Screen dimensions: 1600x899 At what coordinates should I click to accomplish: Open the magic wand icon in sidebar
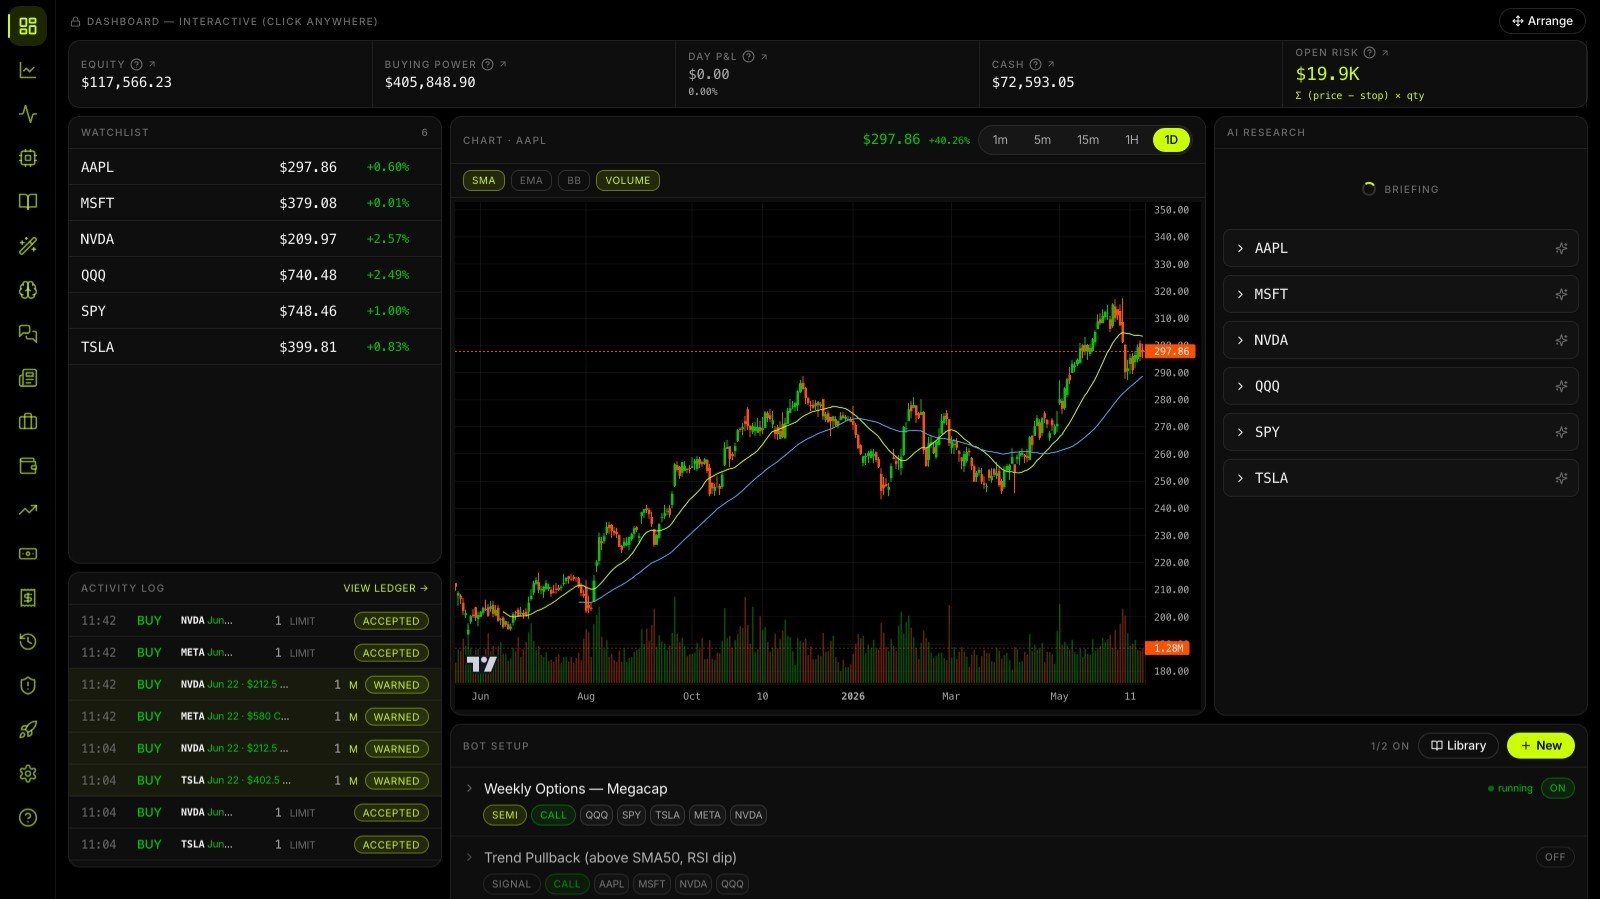[x=28, y=246]
